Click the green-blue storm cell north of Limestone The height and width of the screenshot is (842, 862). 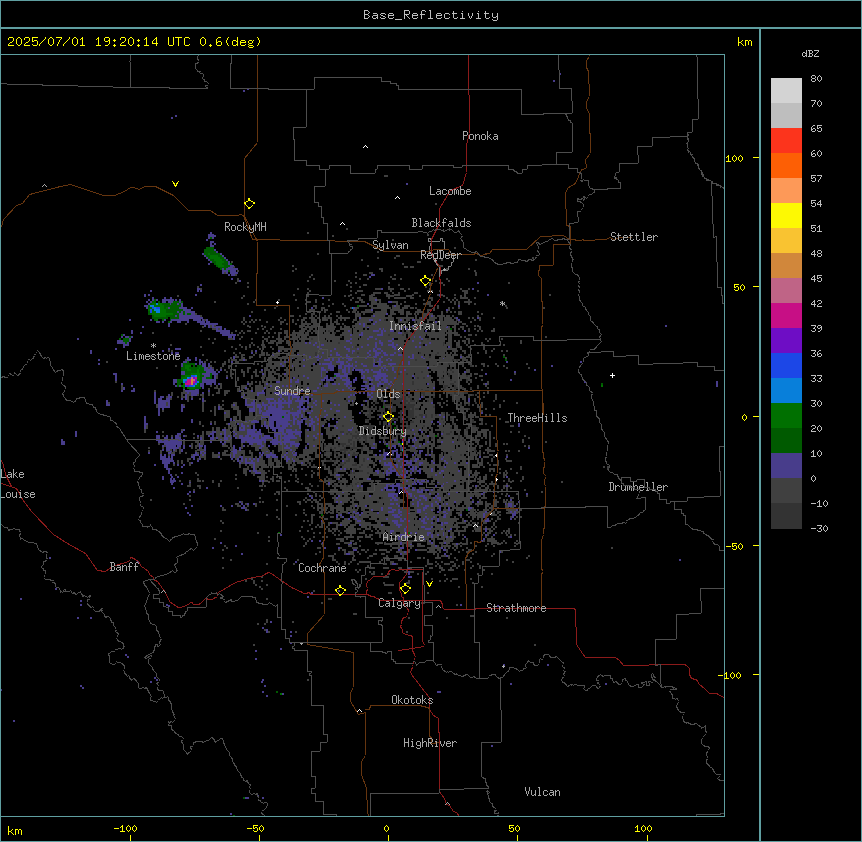click(x=164, y=309)
